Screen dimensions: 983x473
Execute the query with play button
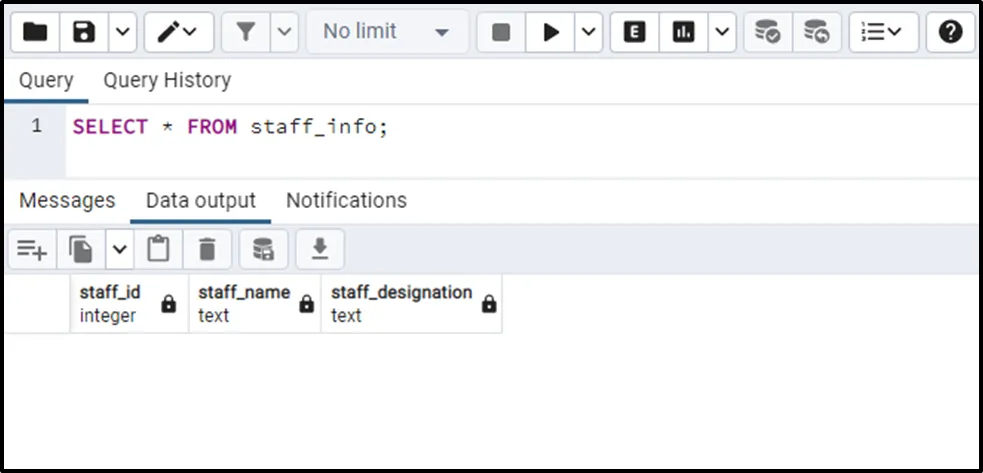(x=551, y=32)
